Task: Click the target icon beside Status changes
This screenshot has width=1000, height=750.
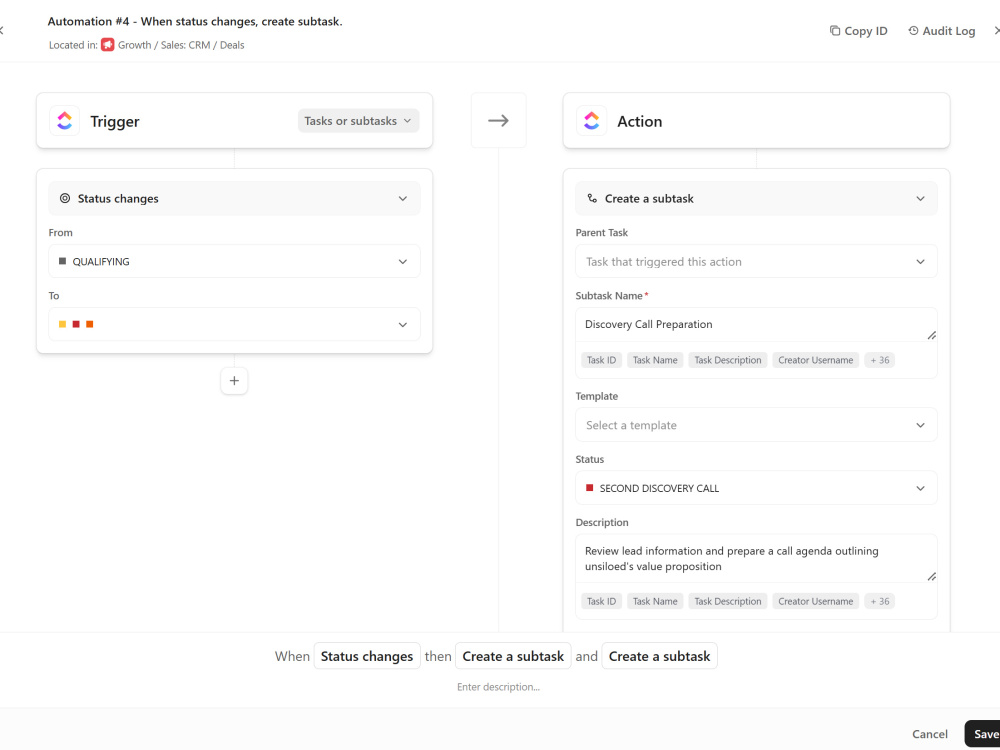Action: pos(64,198)
